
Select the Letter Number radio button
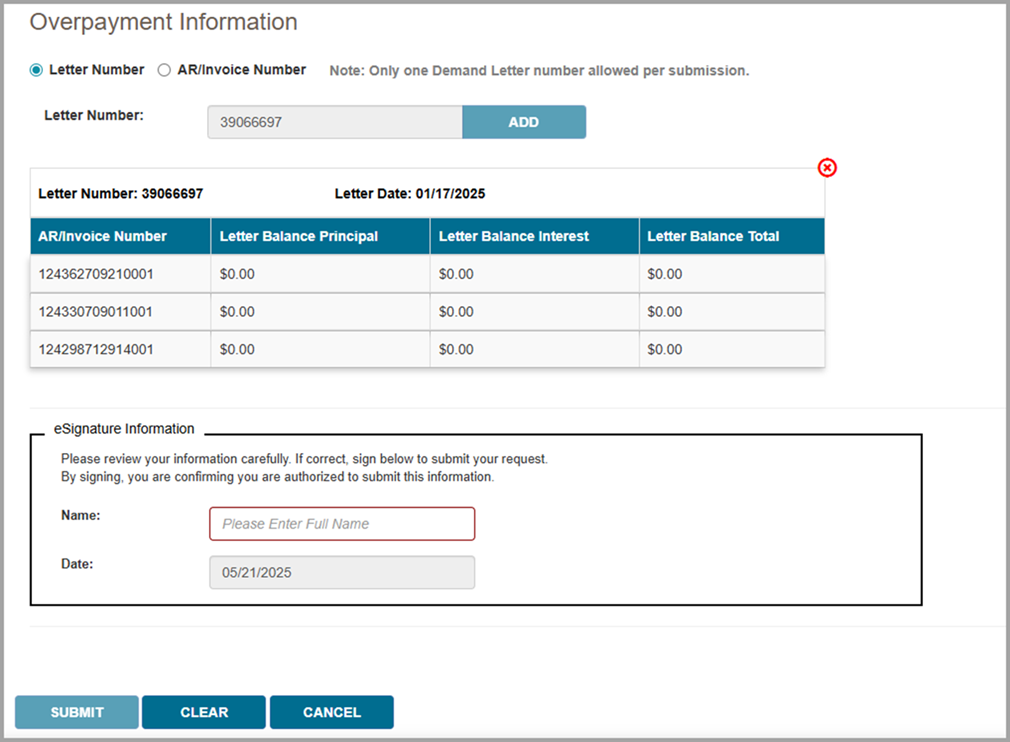[x=36, y=70]
